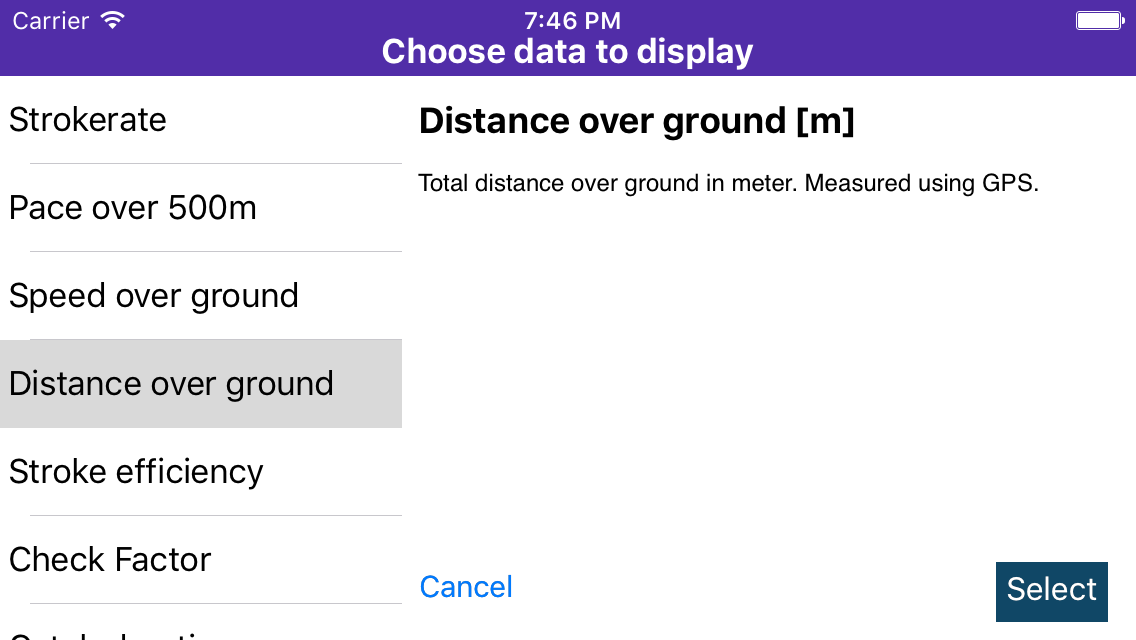1136x640 pixels.
Task: Click the Measured using GPS sentence
Action: tap(922, 184)
